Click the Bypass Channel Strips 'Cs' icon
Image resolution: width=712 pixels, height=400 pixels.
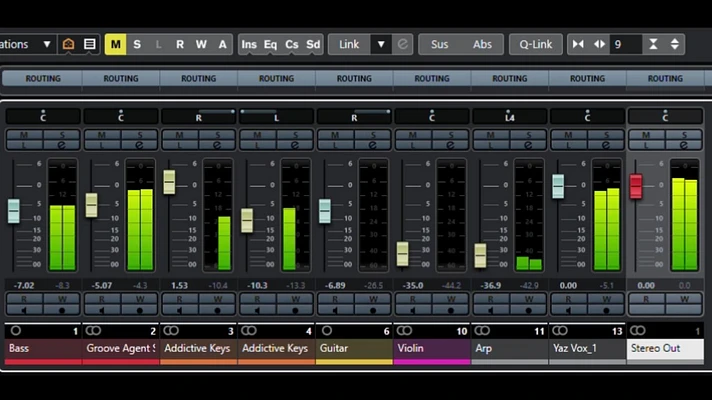291,44
